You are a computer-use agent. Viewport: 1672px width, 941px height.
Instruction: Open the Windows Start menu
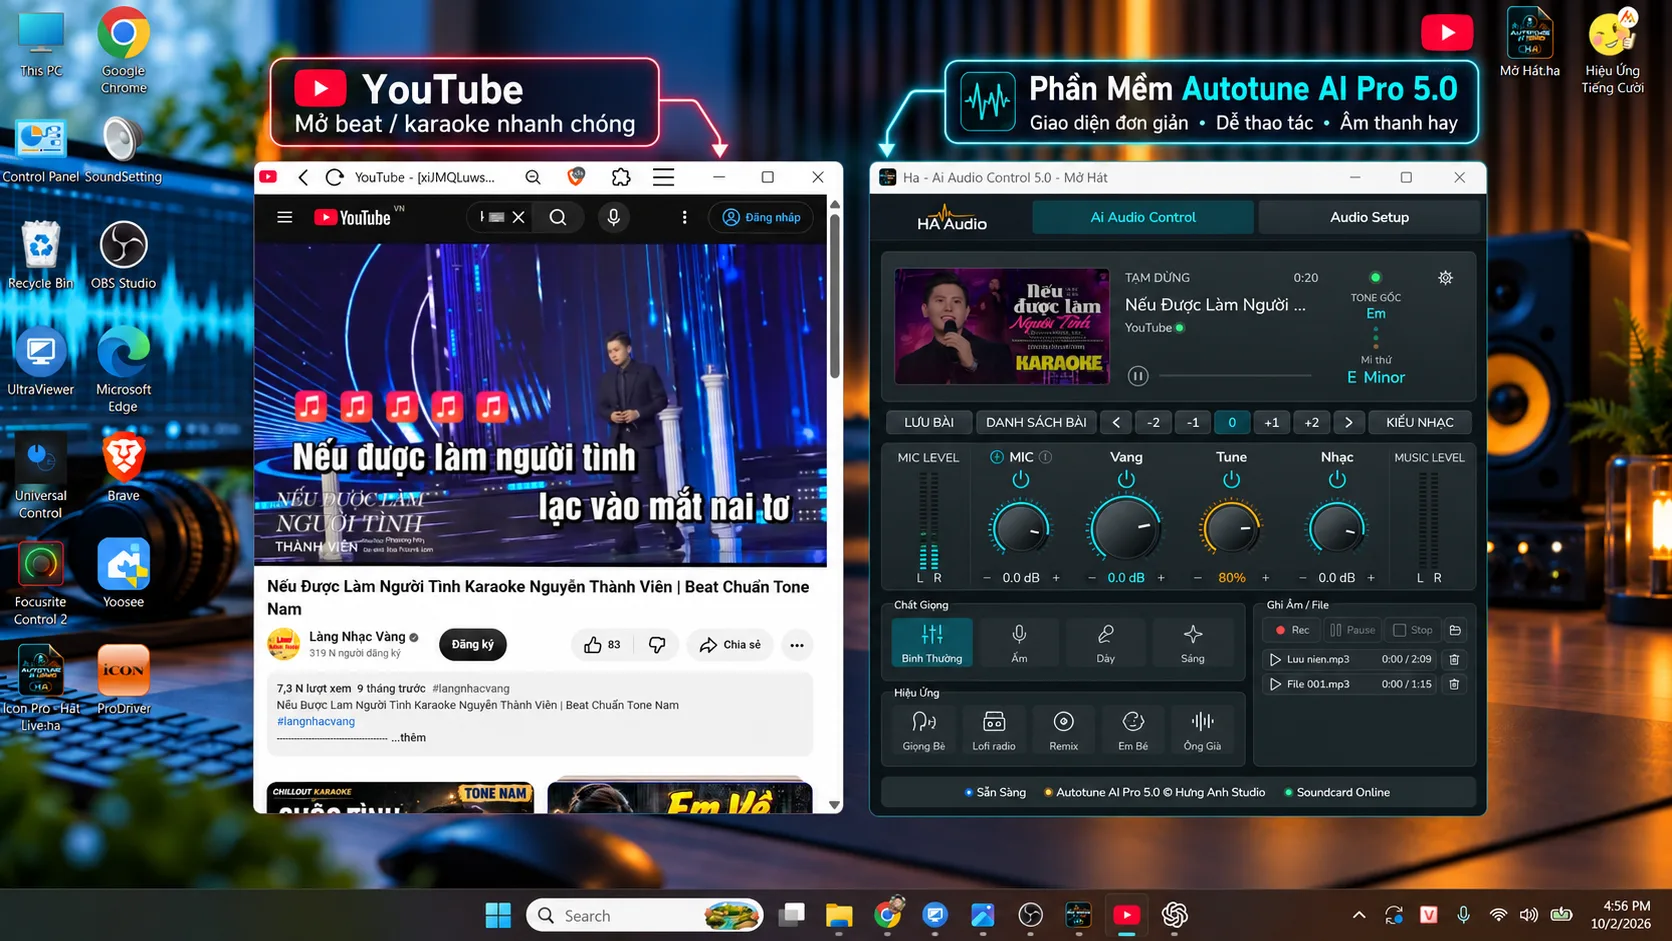pos(498,915)
